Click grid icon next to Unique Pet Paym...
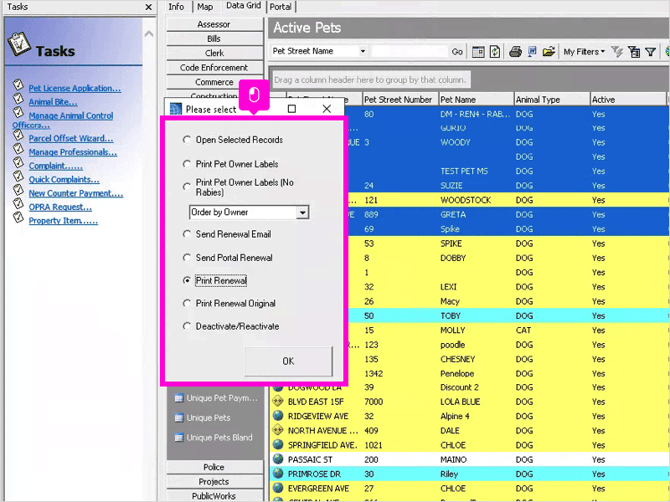This screenshot has width=670, height=502. [x=179, y=398]
